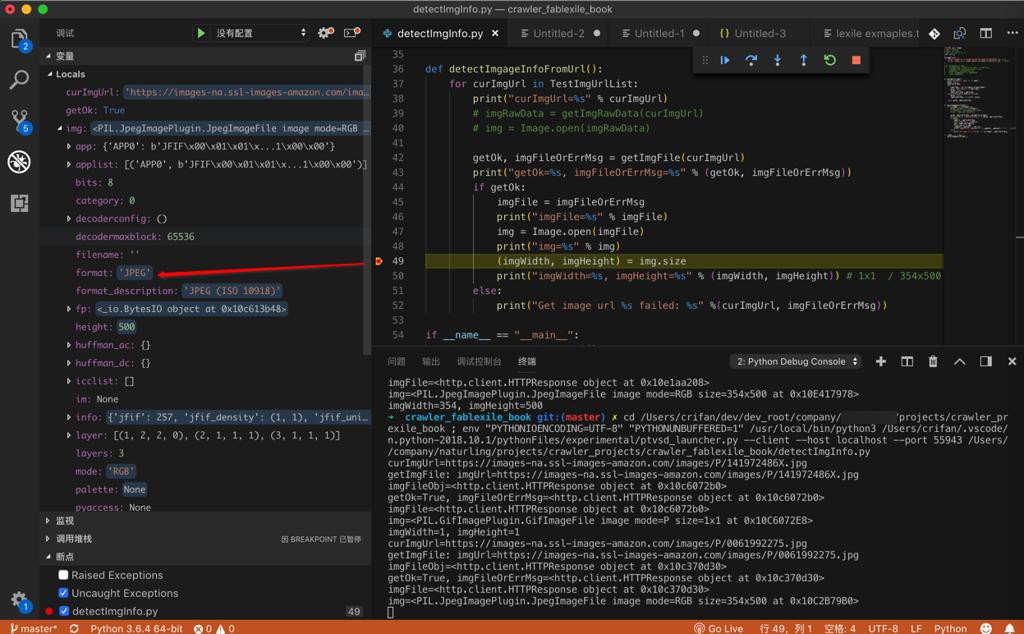Collapse the 断点 breakpoints section

pos(48,557)
